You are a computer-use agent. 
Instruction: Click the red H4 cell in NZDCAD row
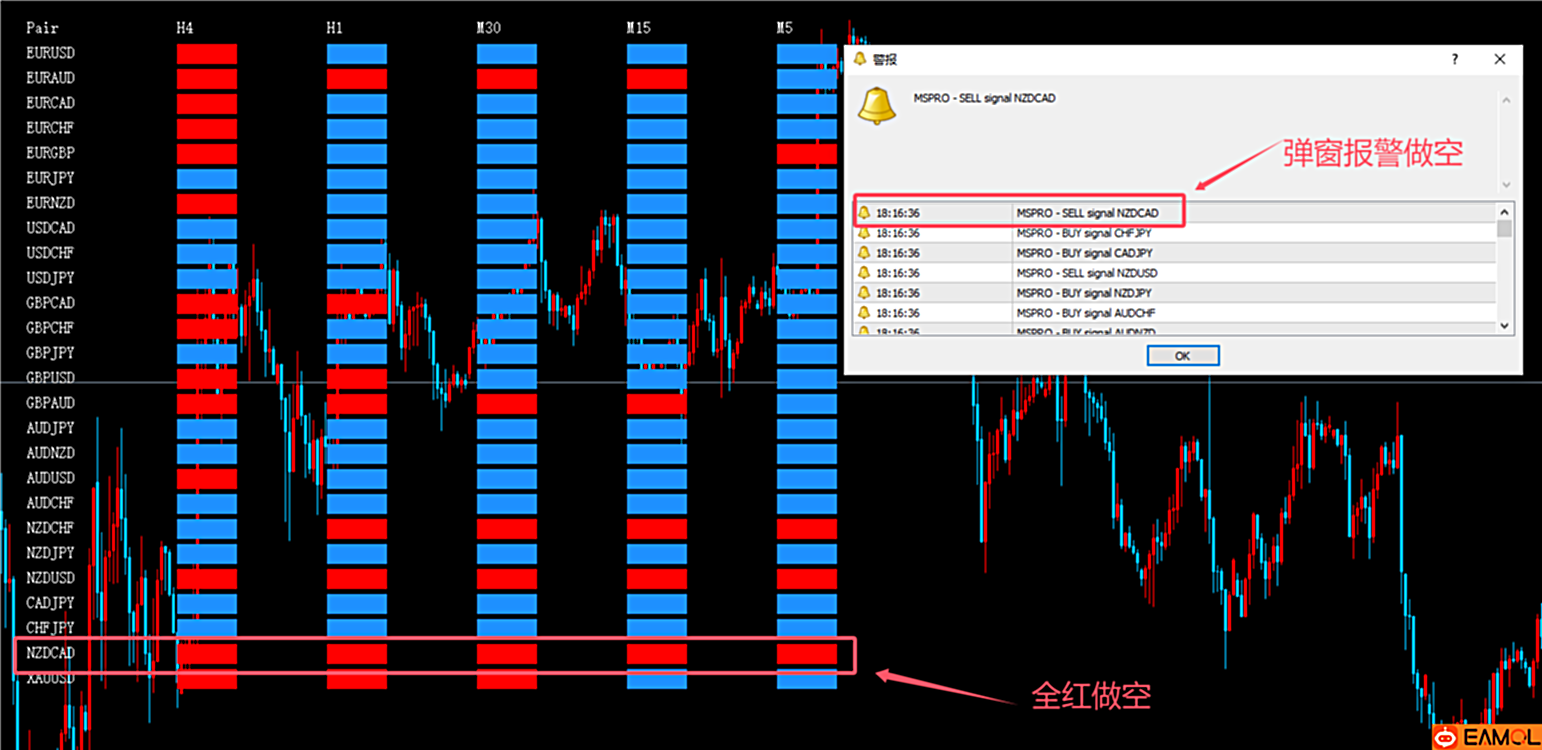[207, 654]
